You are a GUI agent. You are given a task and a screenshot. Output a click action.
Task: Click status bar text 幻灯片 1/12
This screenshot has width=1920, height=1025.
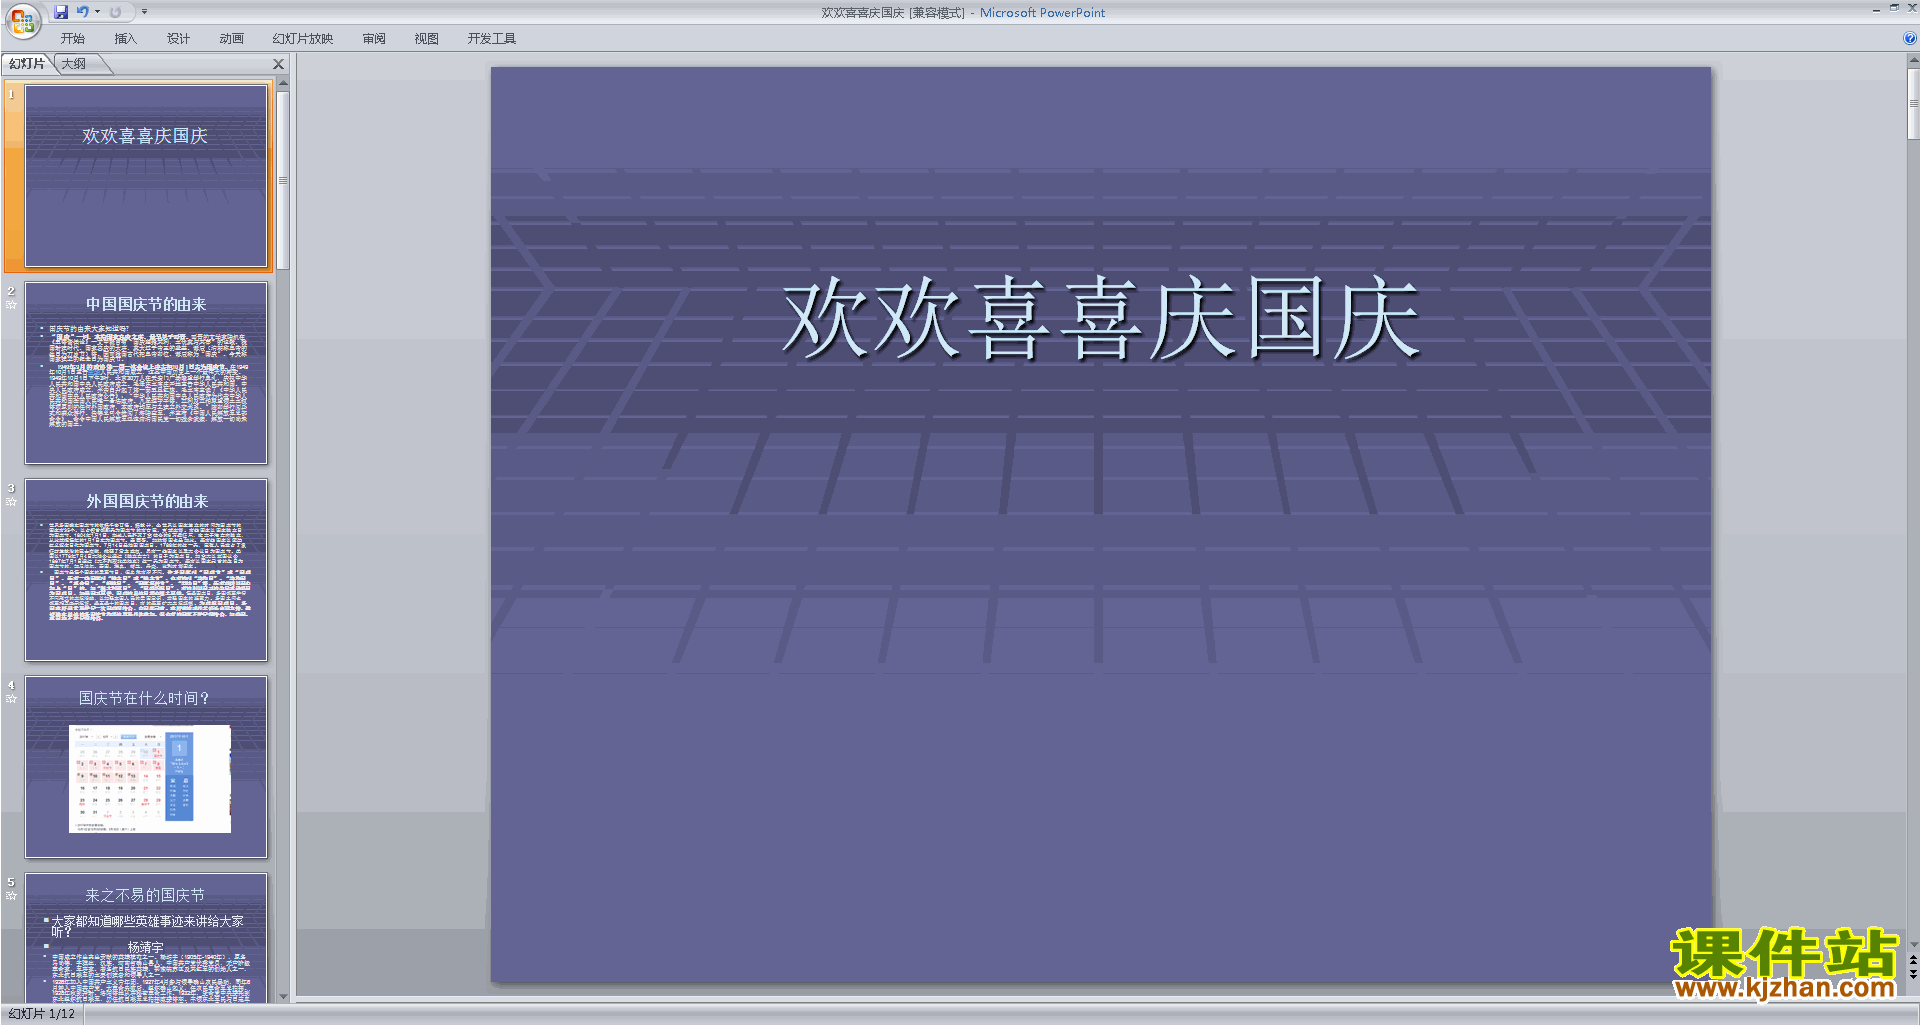[x=42, y=1013]
